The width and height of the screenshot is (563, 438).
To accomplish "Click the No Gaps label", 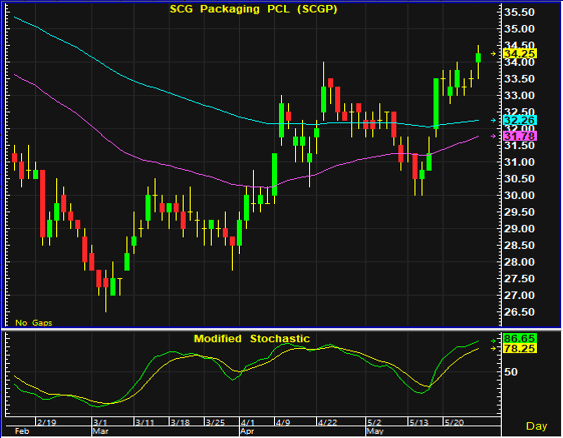I will point(34,323).
